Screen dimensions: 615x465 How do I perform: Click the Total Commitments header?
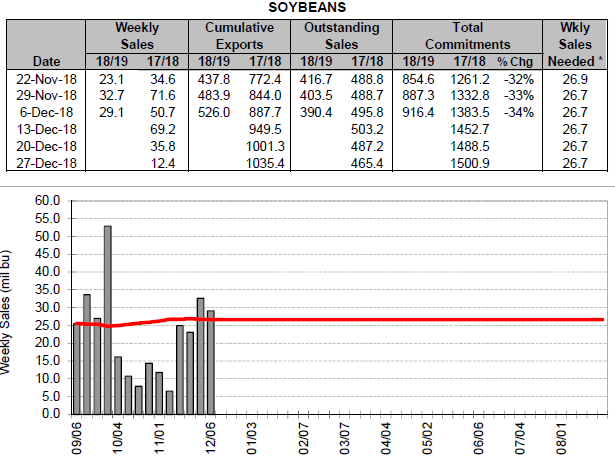466,35
